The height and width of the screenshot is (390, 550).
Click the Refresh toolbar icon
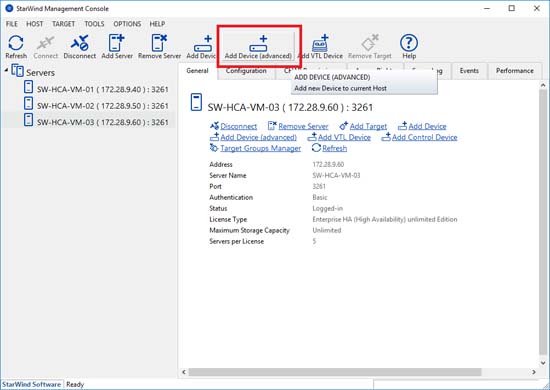[16, 47]
